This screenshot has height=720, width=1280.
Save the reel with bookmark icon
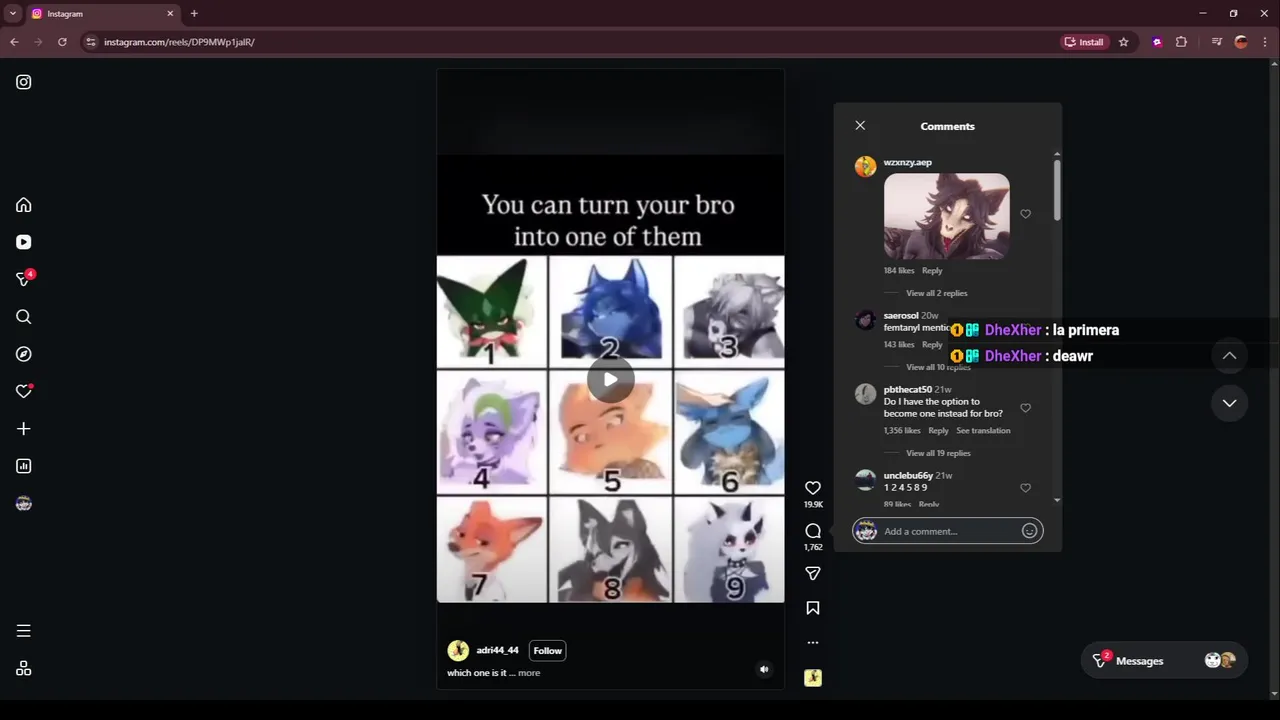813,608
